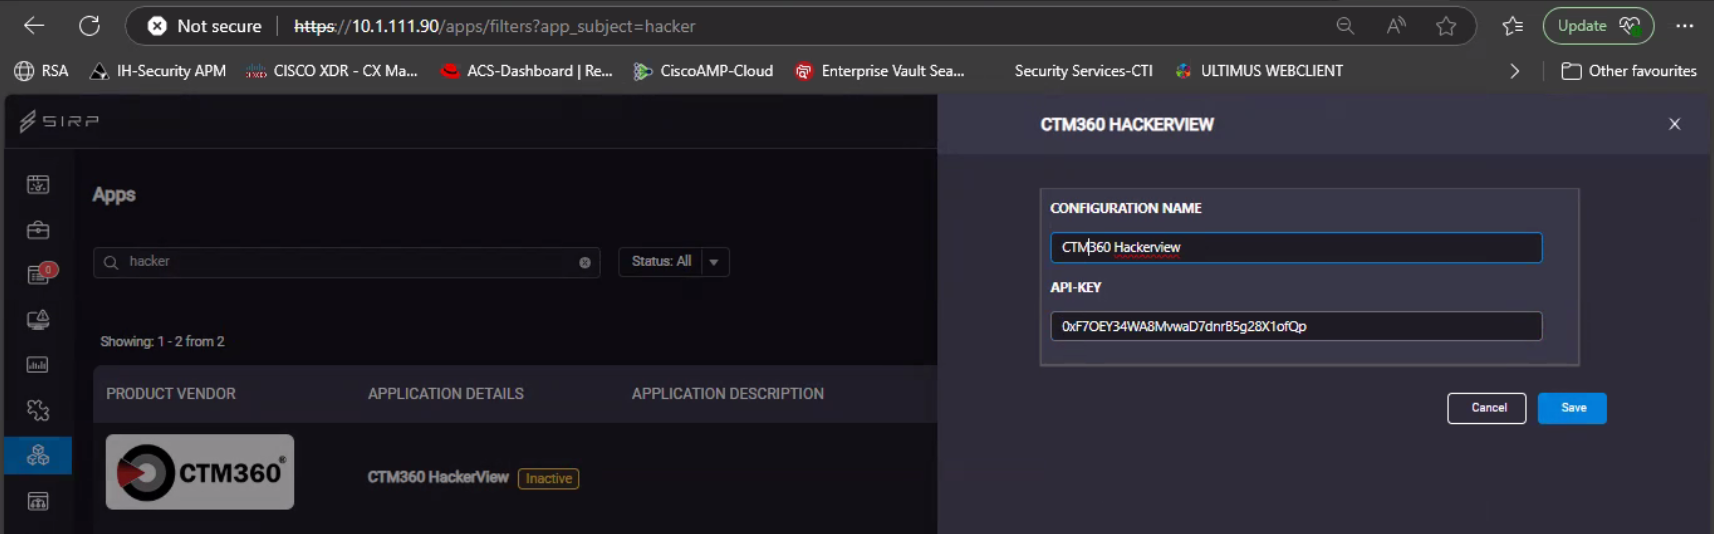This screenshot has height=534, width=1714.
Task: Reload the page with the refresh icon
Action: coord(90,26)
